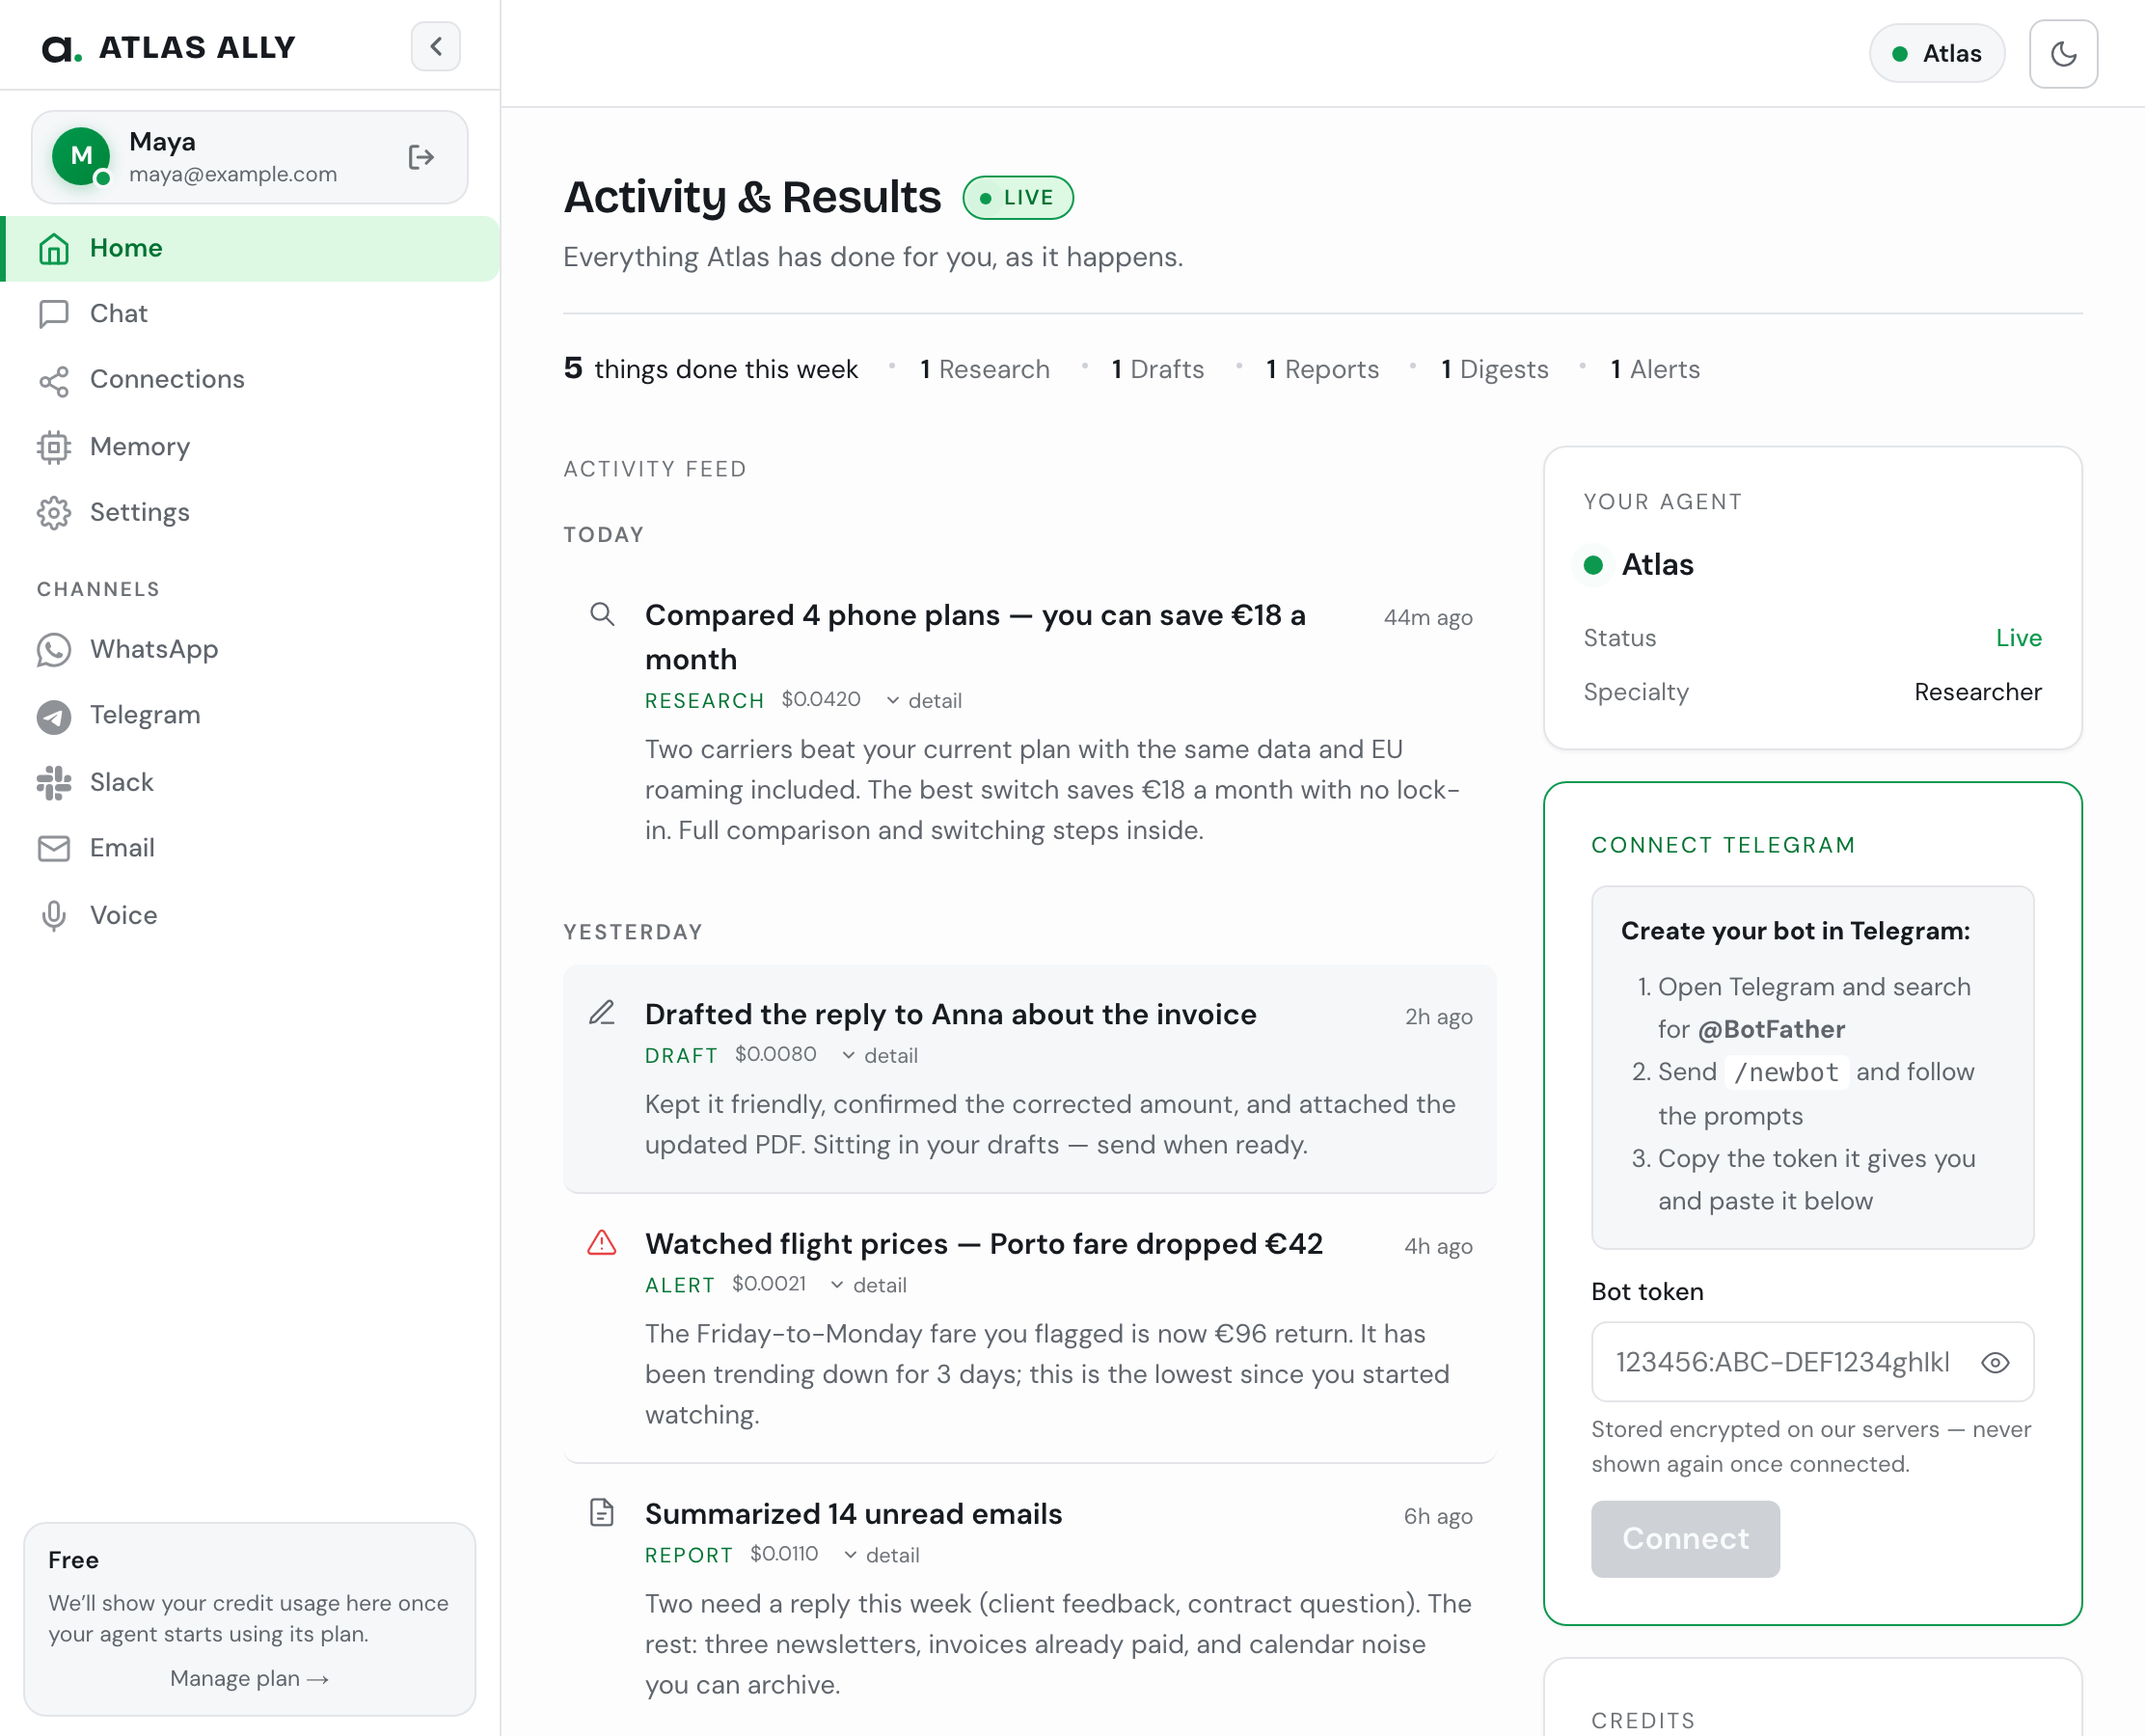2145x1736 pixels.
Task: Expand detail for the unread emails report
Action: (882, 1555)
